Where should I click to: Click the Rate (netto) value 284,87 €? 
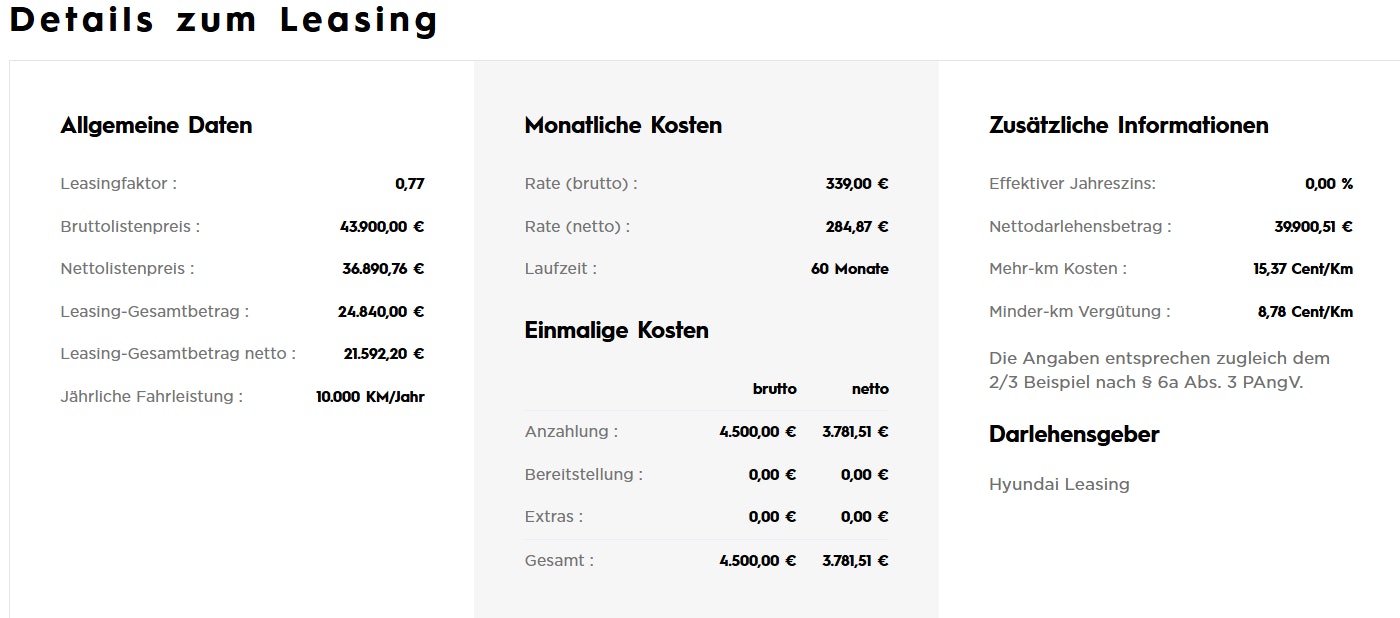(x=857, y=227)
